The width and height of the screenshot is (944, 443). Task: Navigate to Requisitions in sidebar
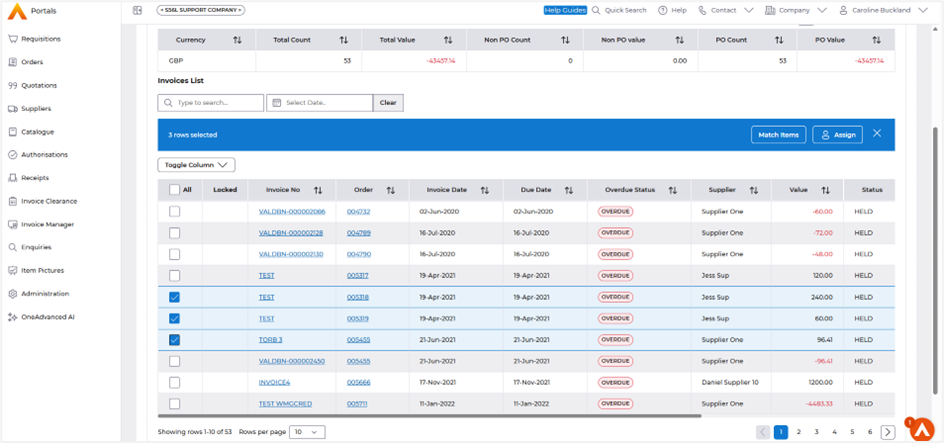coord(41,39)
